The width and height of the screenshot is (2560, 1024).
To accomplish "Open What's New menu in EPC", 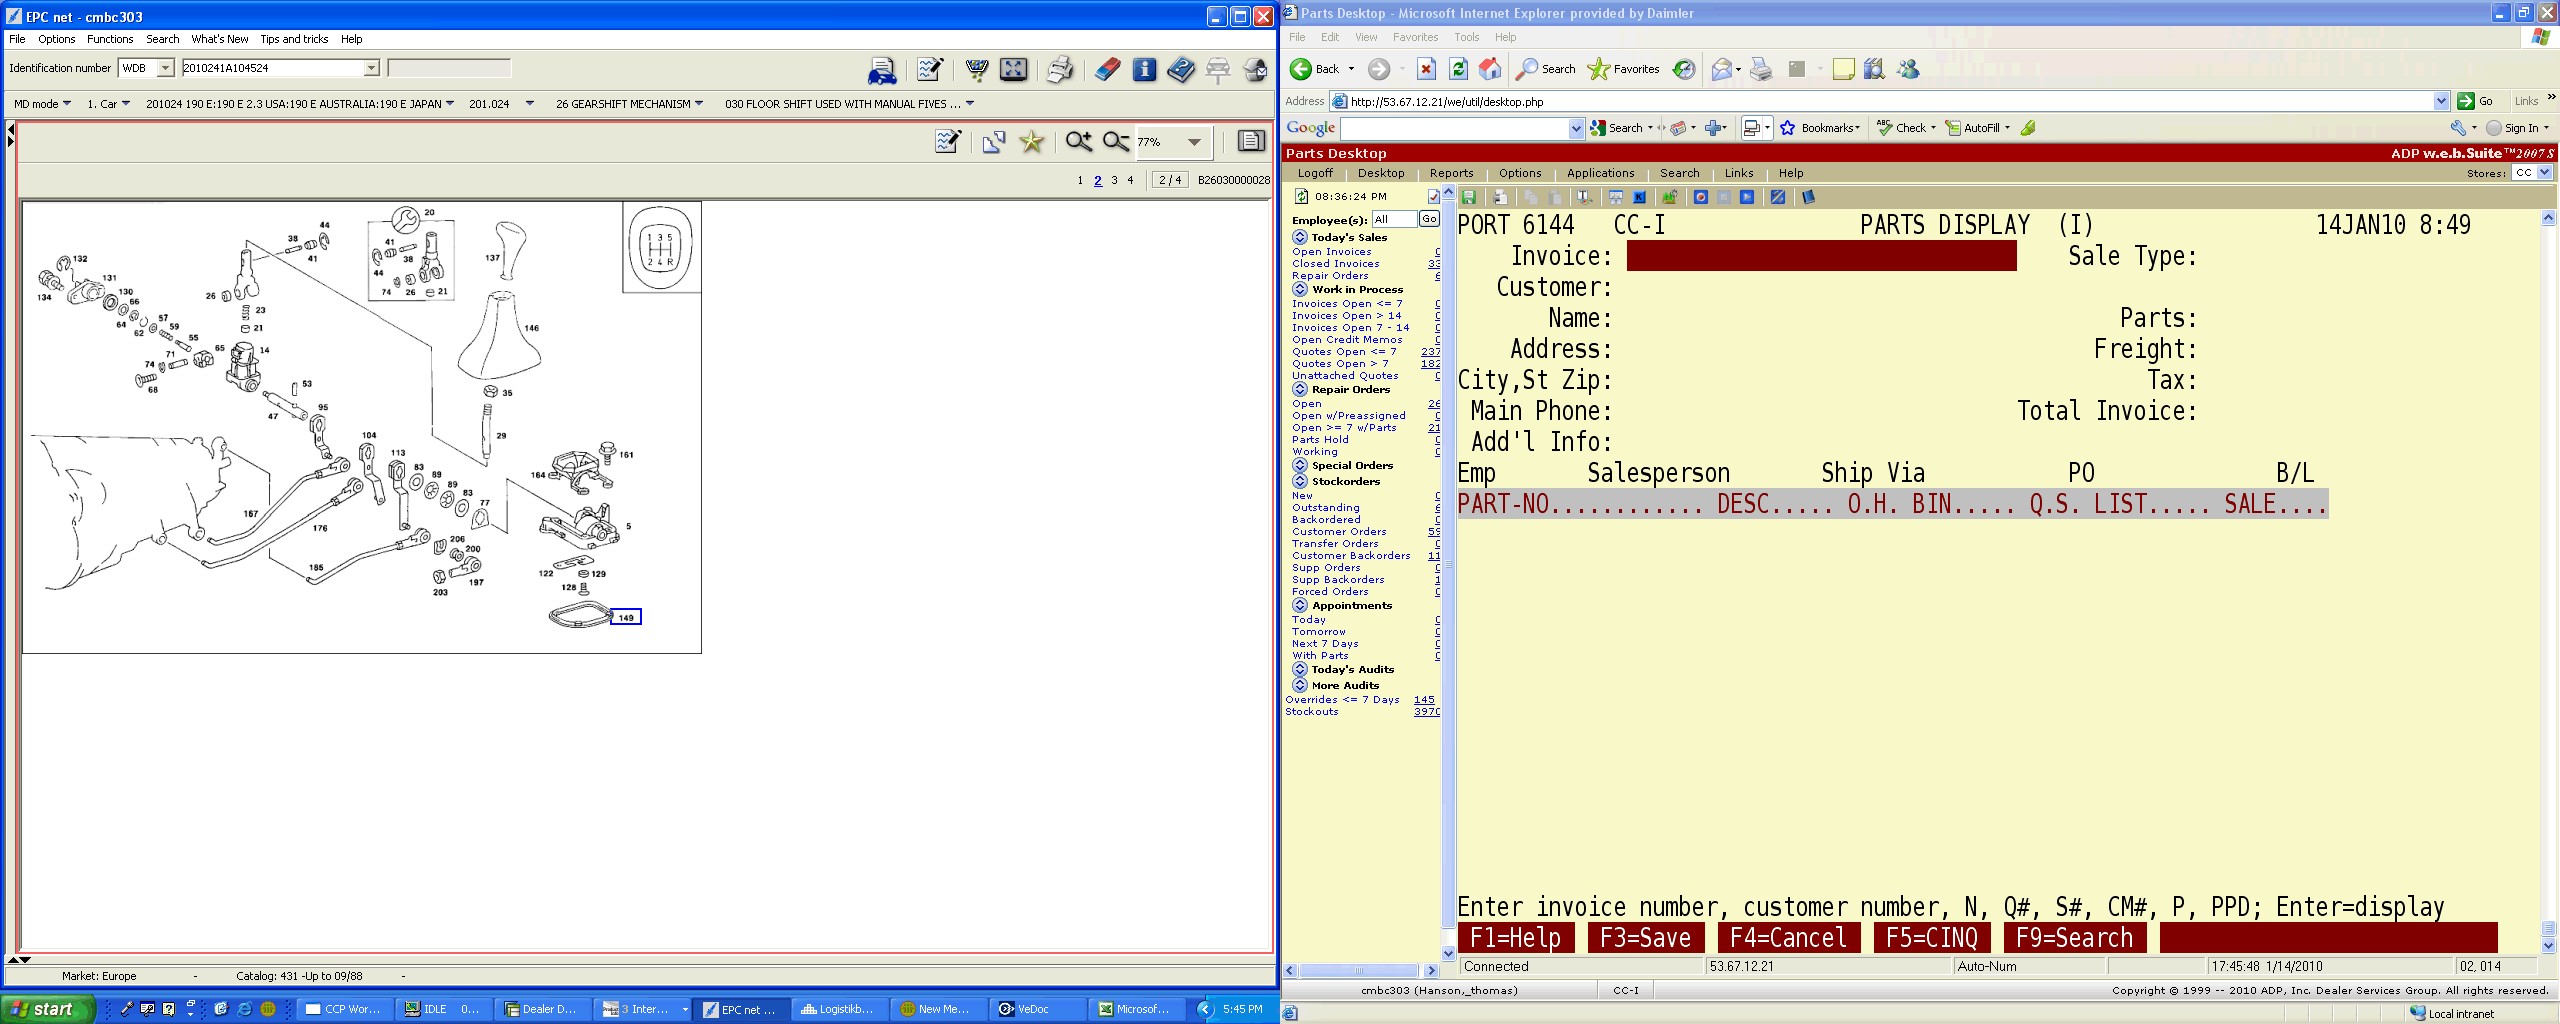I will tap(219, 39).
